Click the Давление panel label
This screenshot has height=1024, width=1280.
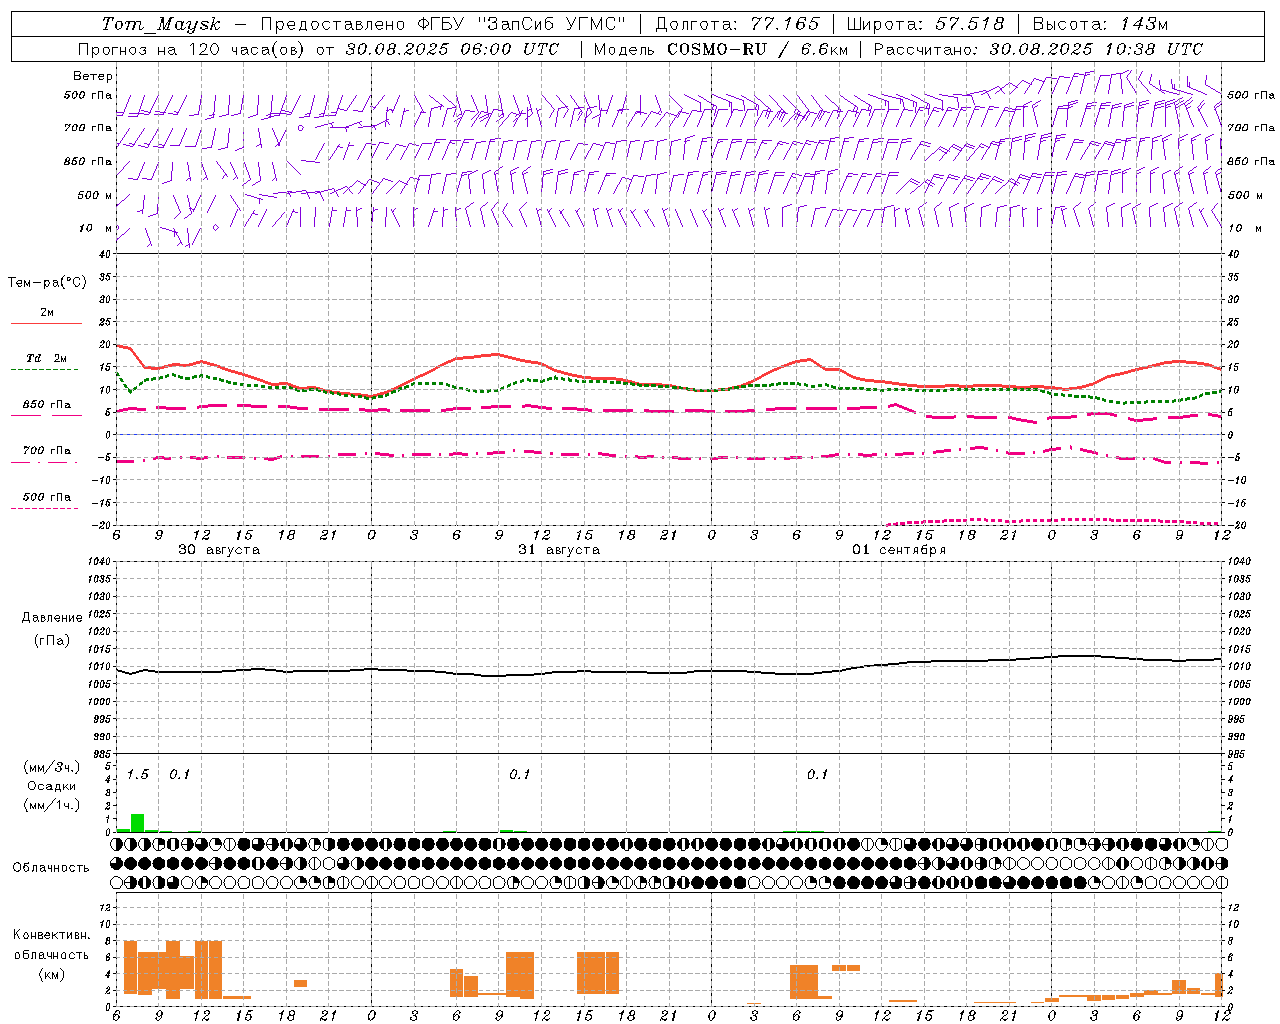click(52, 618)
